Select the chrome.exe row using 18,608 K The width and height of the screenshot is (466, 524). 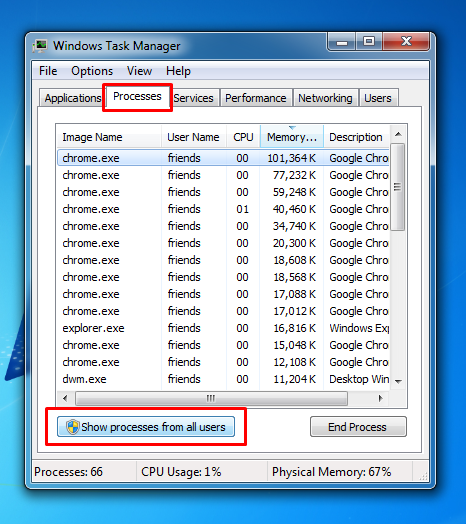223,260
